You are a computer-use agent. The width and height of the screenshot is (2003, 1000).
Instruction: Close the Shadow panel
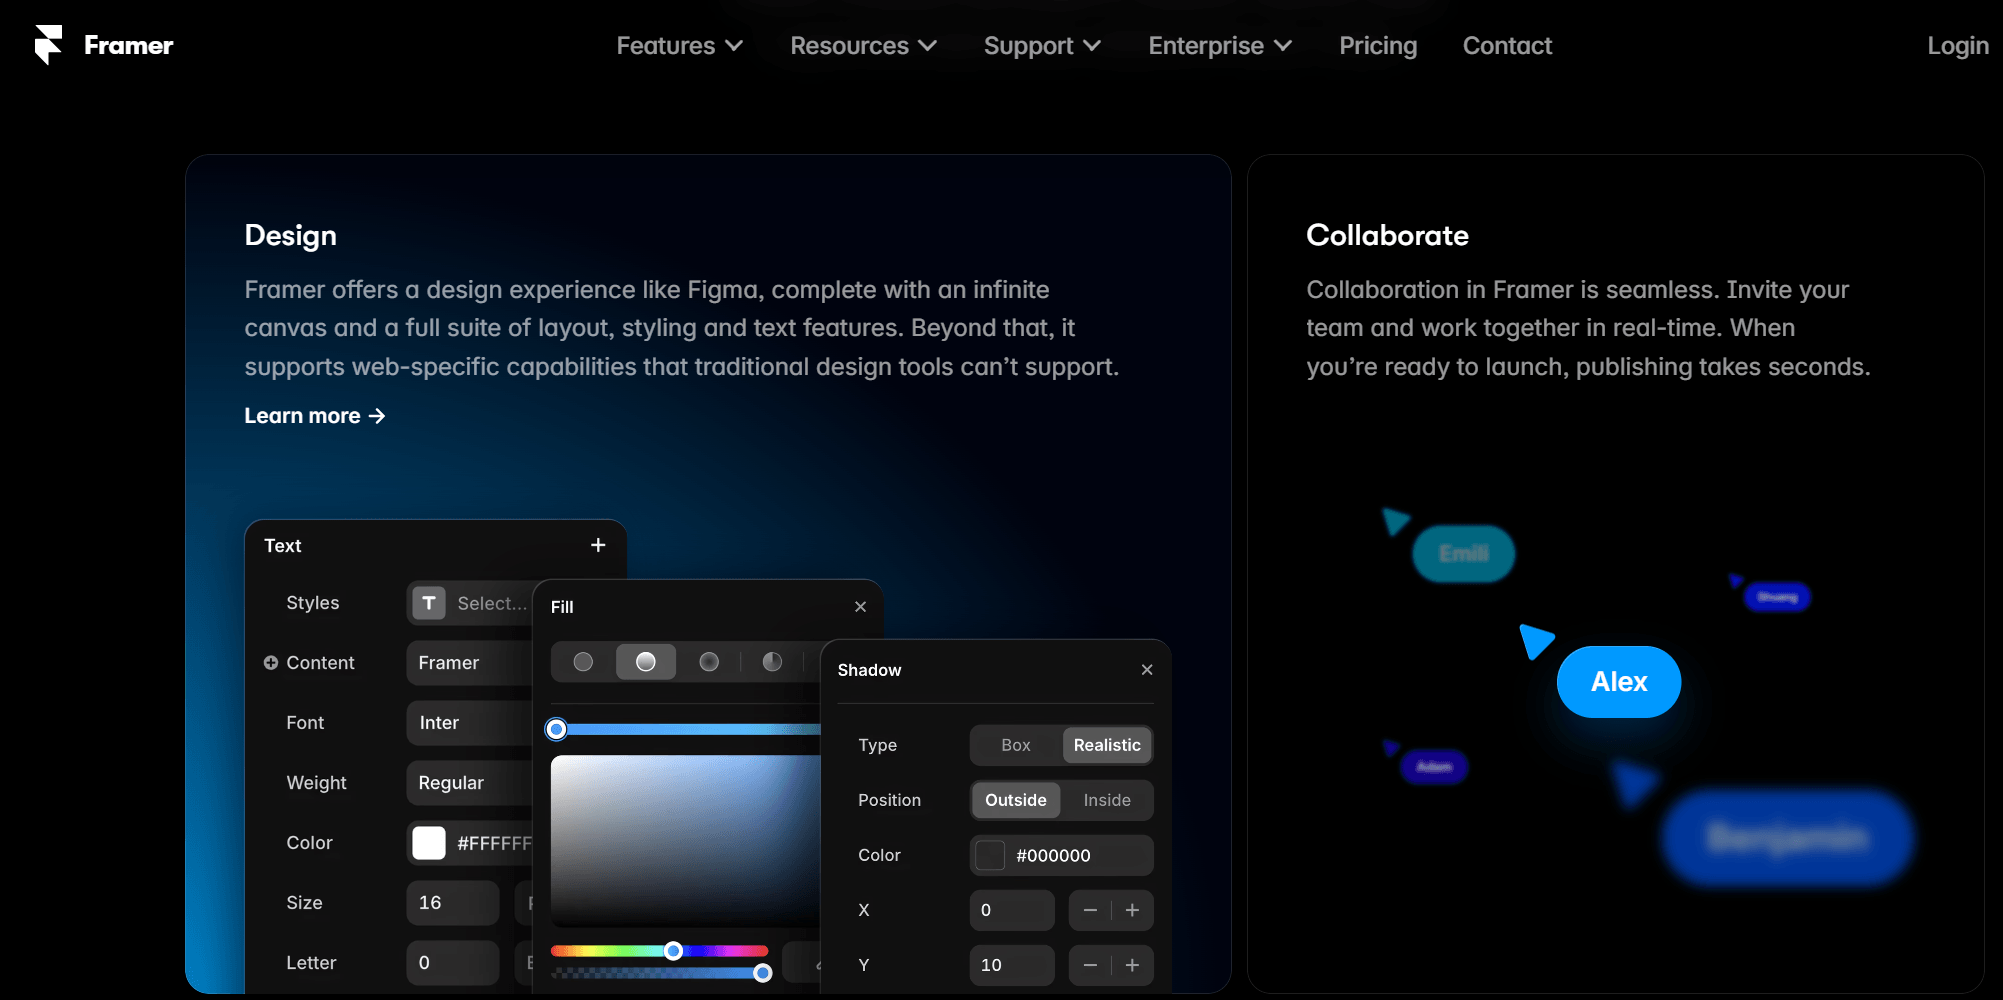coord(1147,670)
